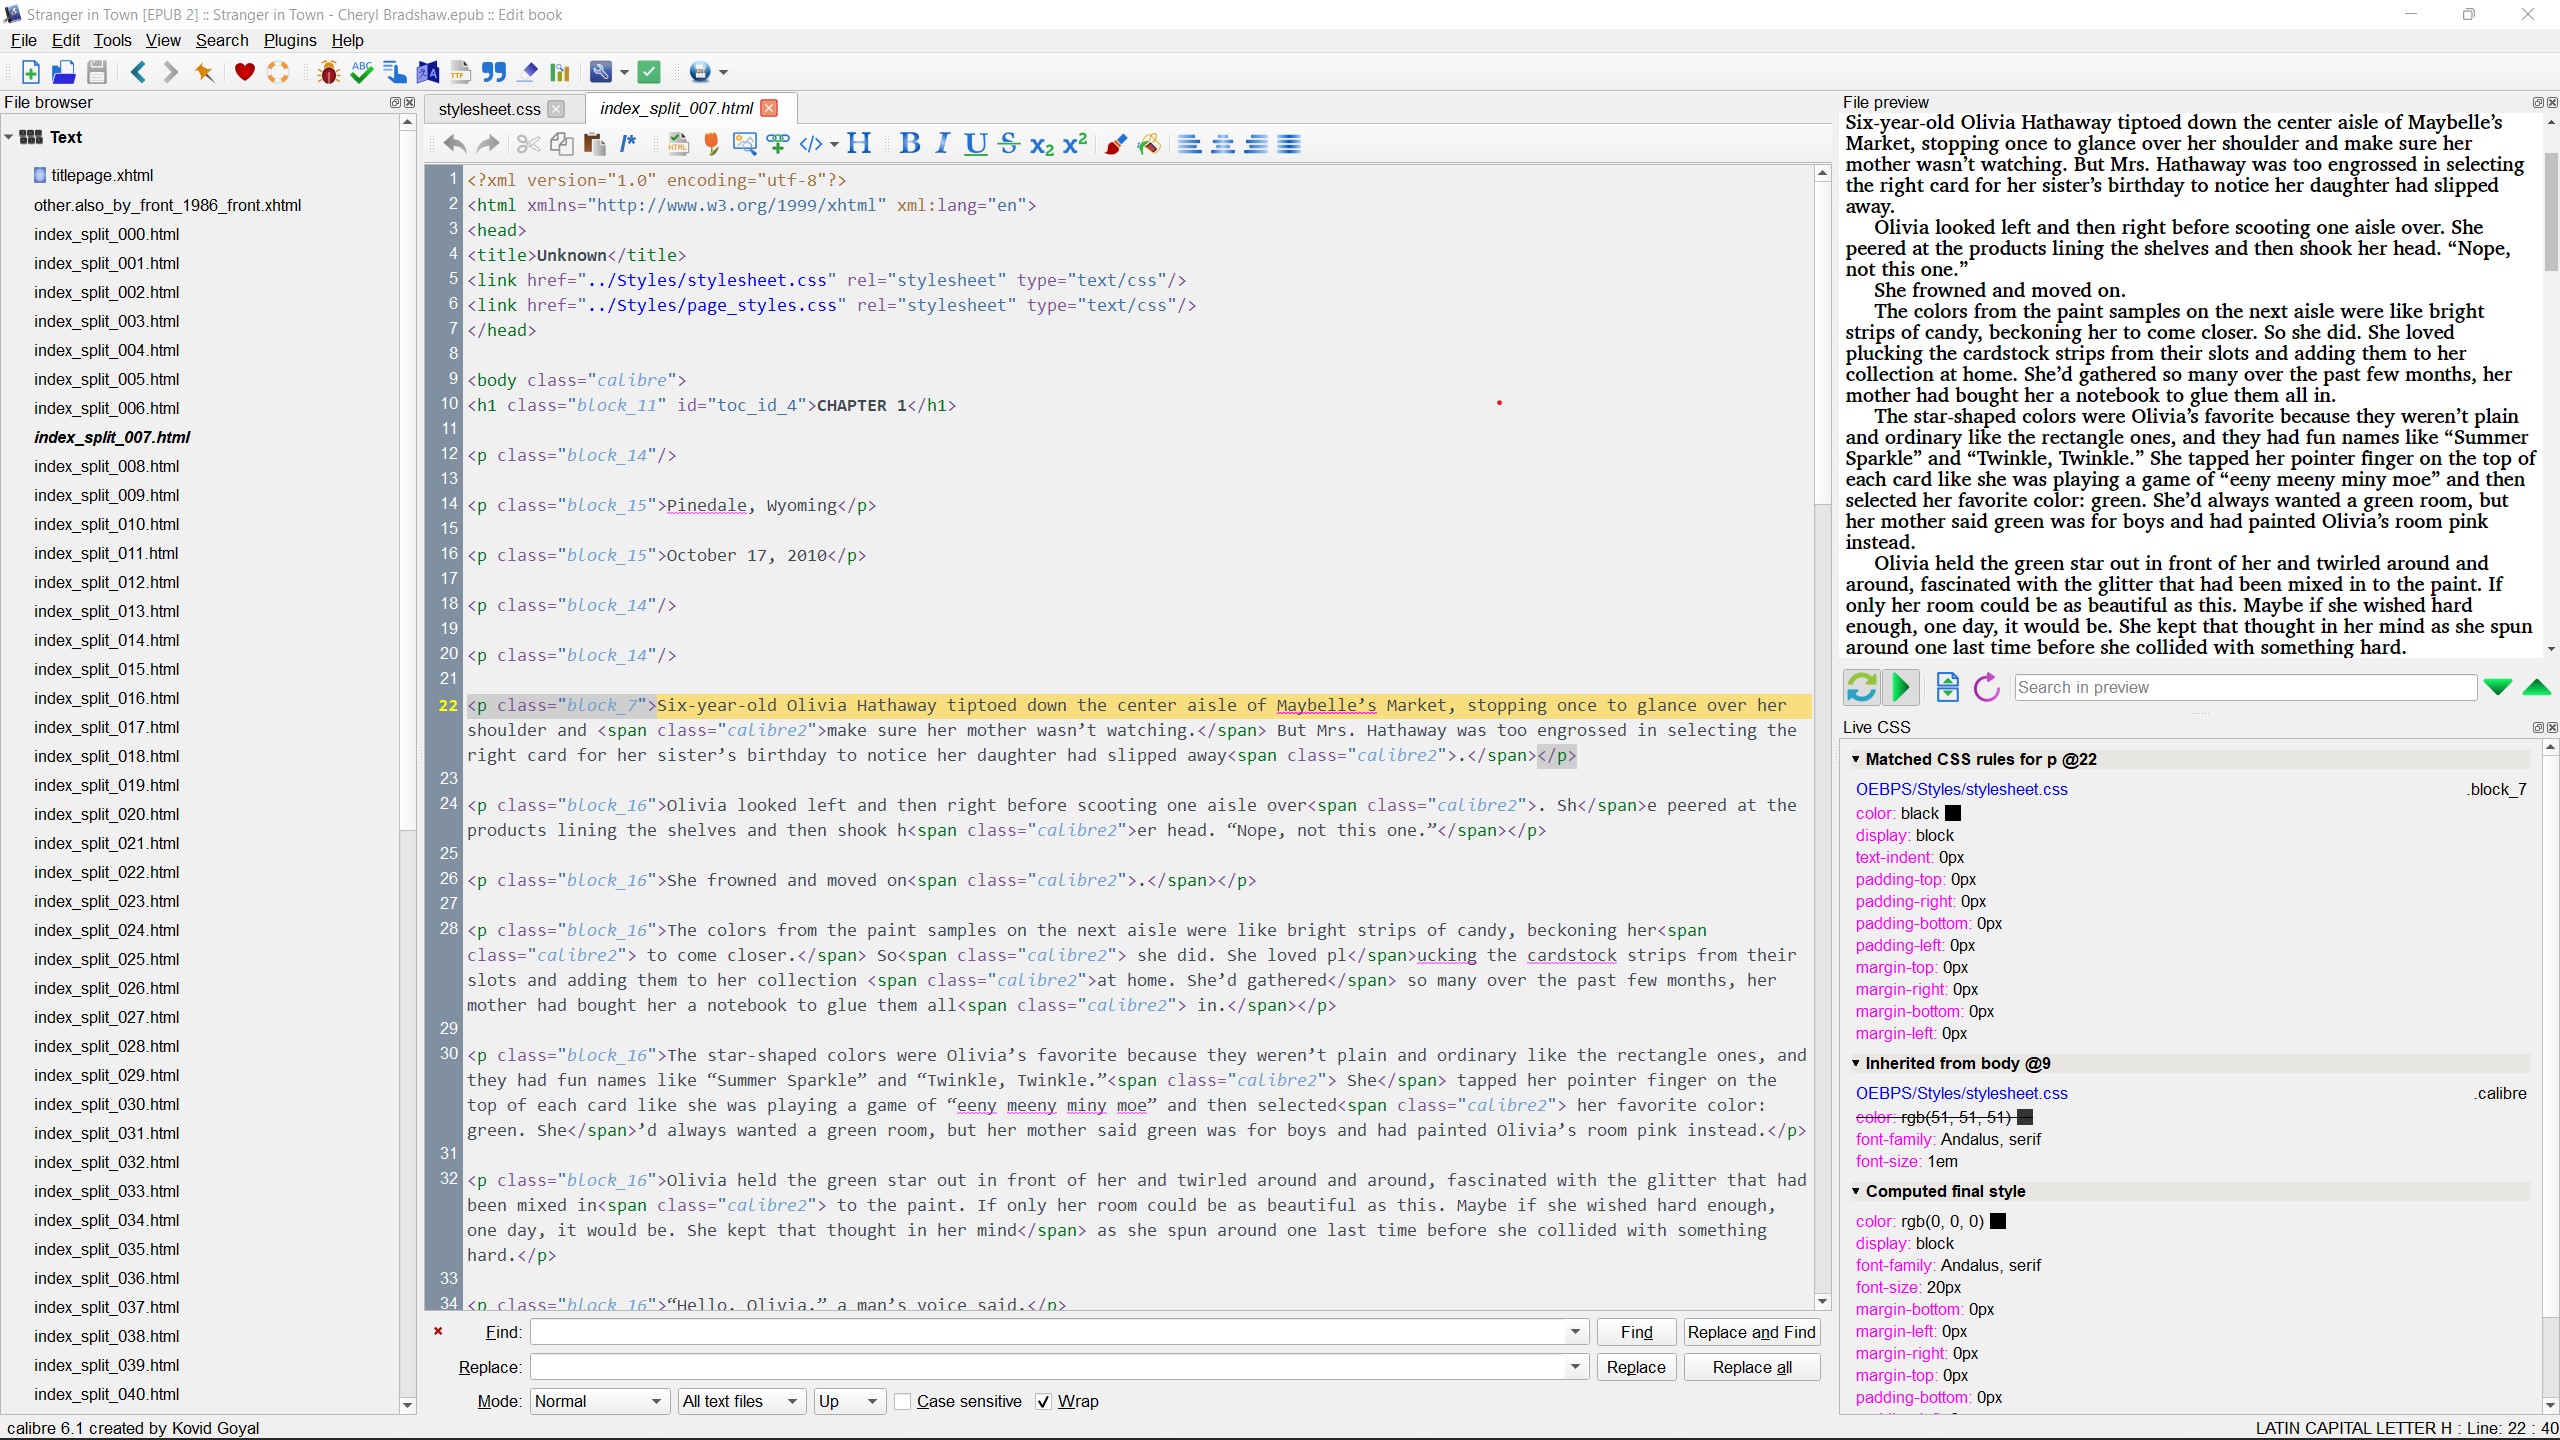
Task: Click the paintbrush text color icon
Action: tap(1115, 144)
